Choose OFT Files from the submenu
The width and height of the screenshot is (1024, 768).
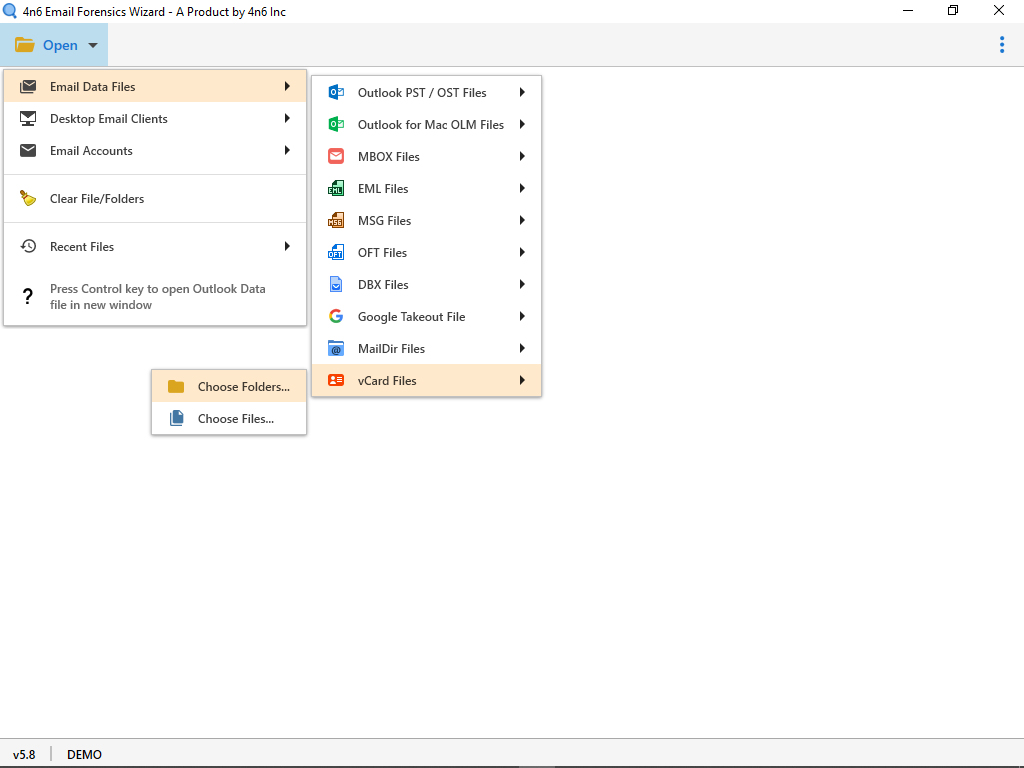pyautogui.click(x=426, y=252)
